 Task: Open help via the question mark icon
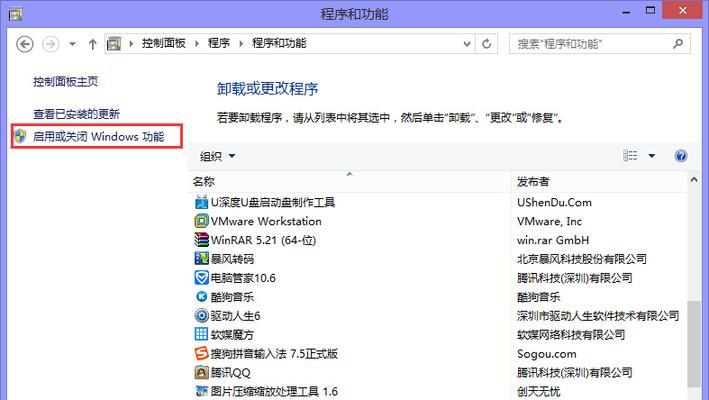click(x=681, y=156)
